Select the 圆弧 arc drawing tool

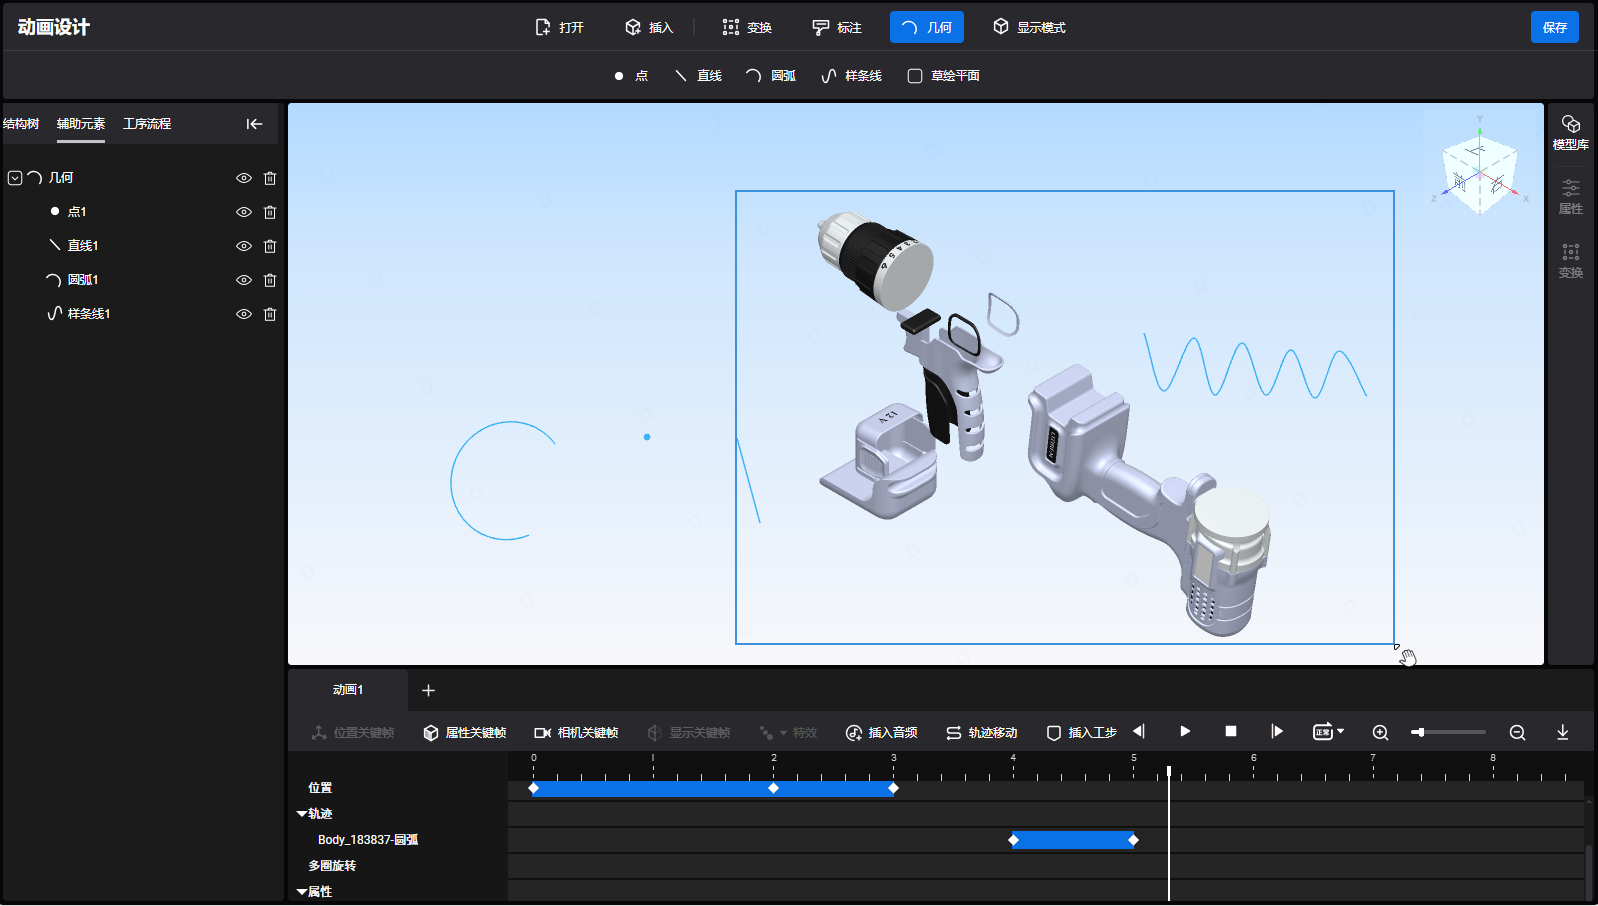coord(771,76)
